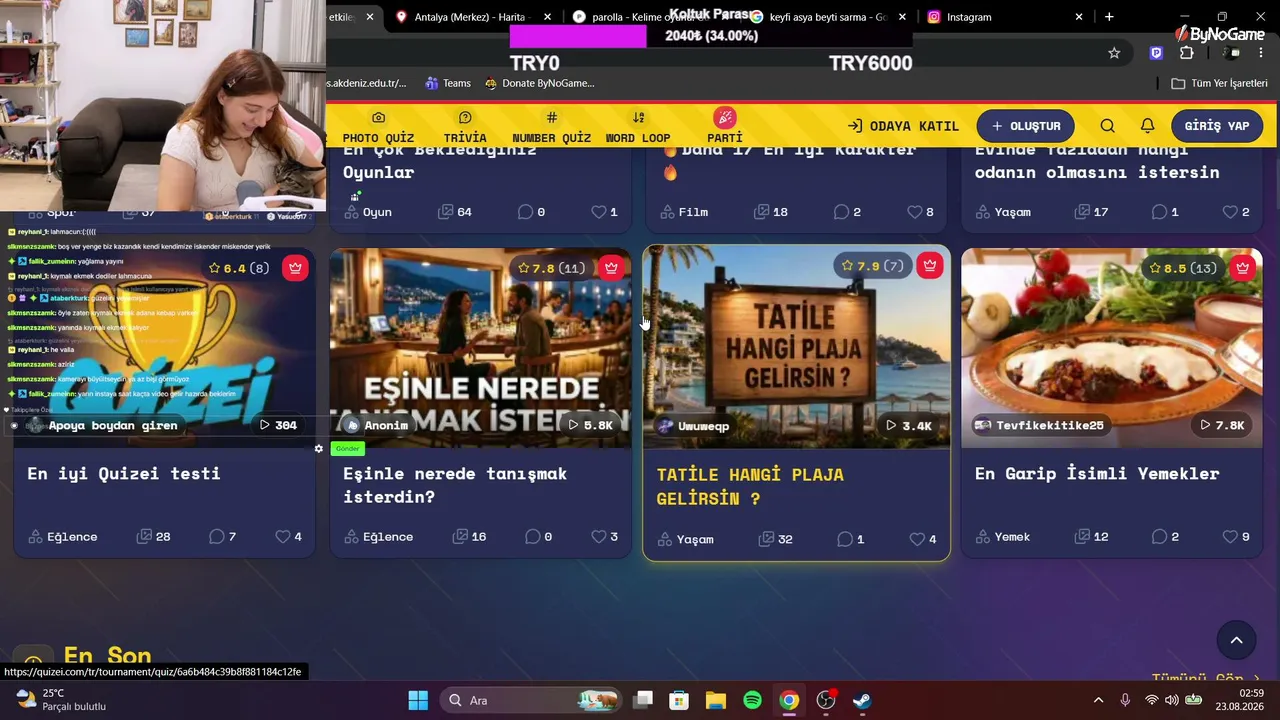Click the scroll-to-top arrow button
This screenshot has width=1280, height=720.
(1236, 641)
